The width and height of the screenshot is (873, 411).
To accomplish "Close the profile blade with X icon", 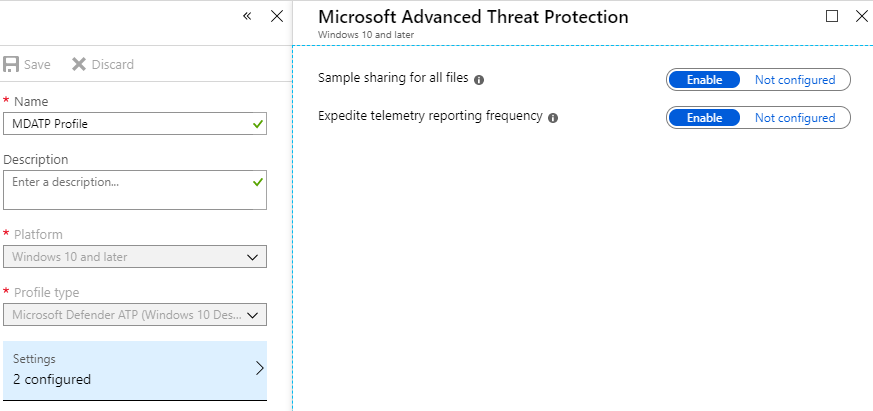I will pos(277,17).
